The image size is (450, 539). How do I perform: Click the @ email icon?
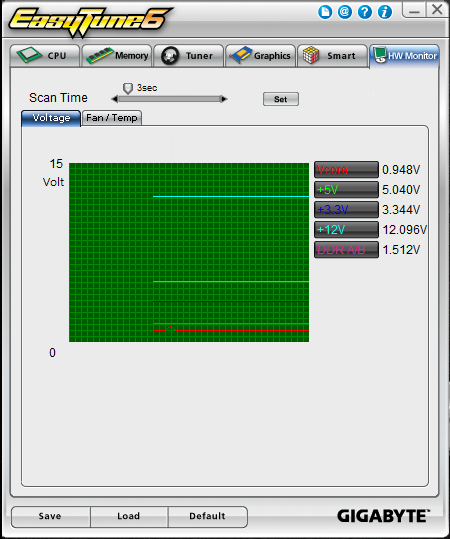click(x=345, y=12)
